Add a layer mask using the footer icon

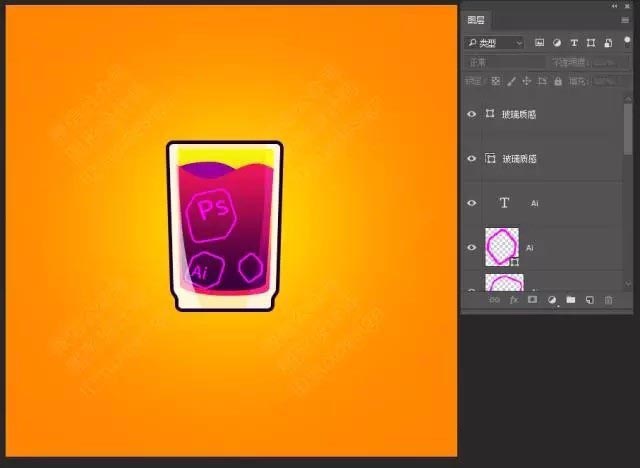[532, 300]
